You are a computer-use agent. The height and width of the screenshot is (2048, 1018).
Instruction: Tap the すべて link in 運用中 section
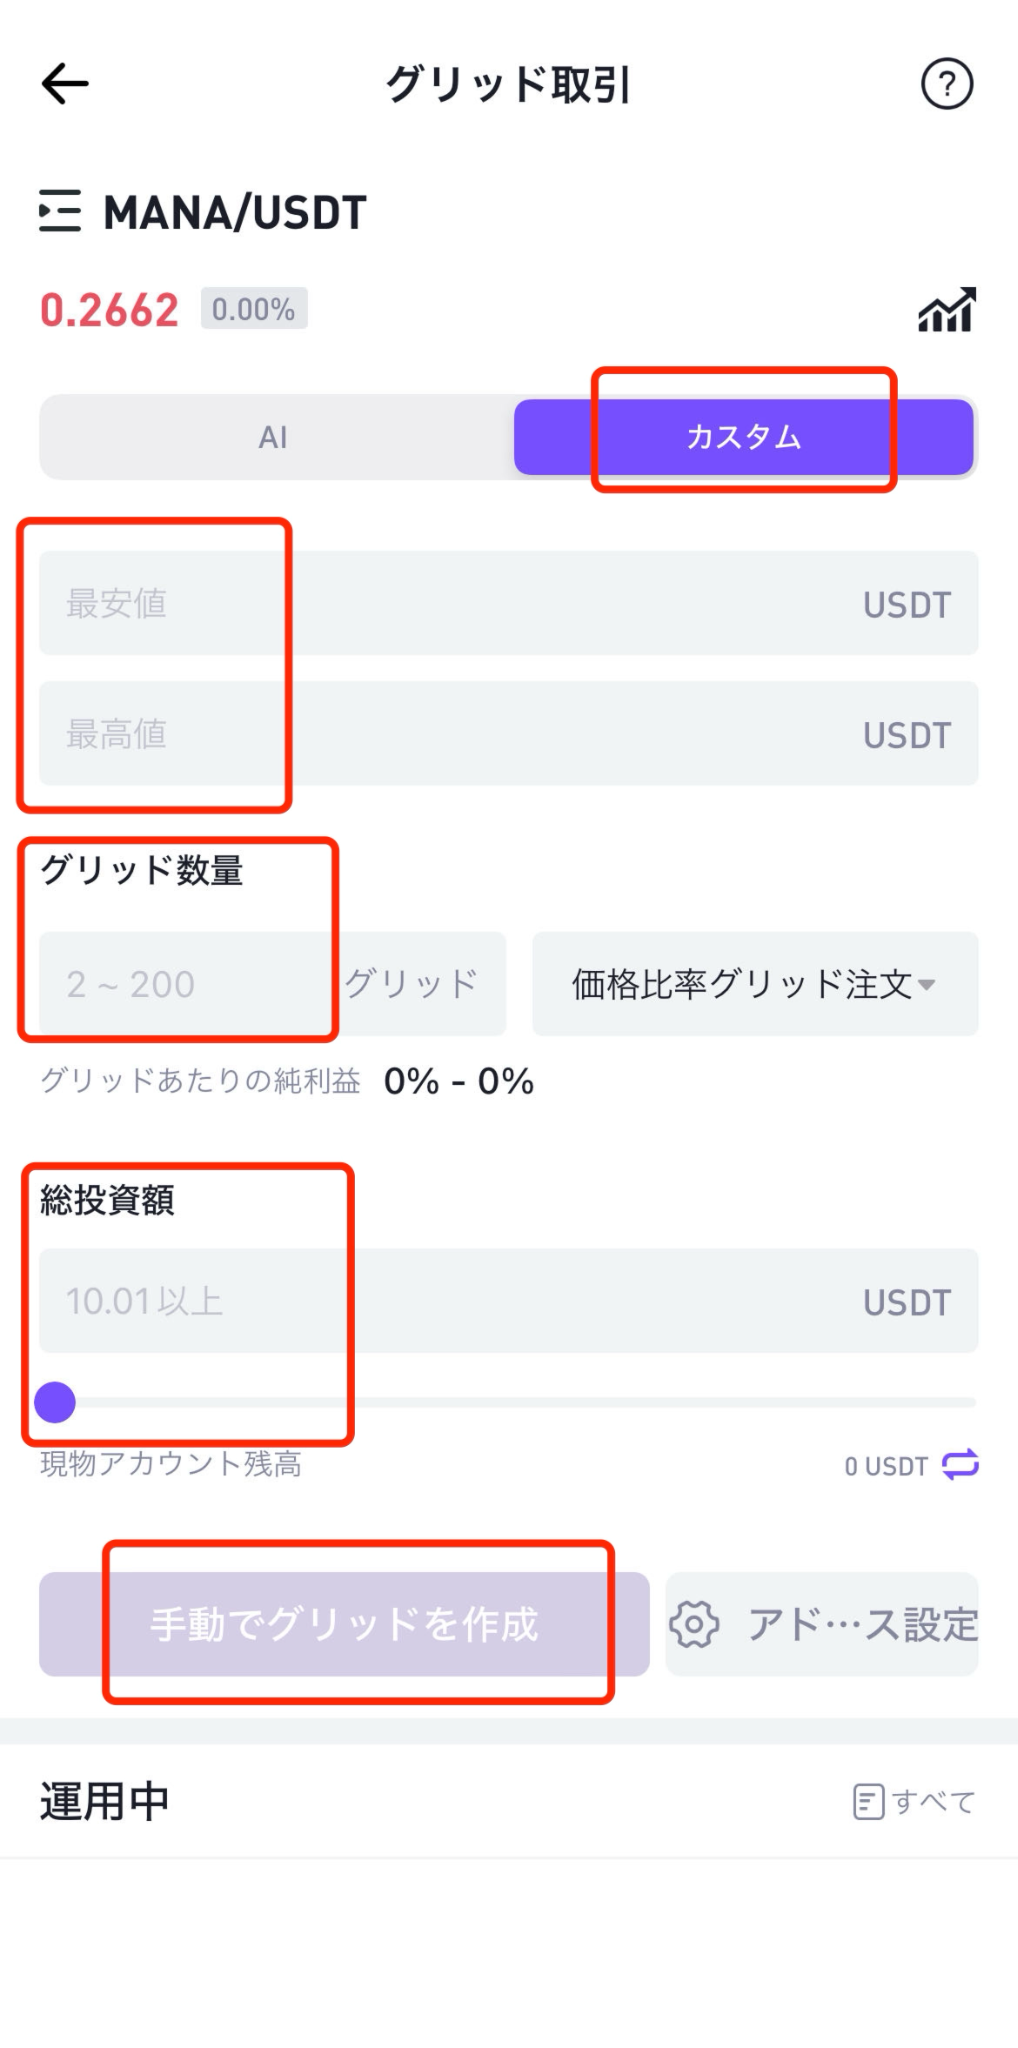pos(934,1802)
